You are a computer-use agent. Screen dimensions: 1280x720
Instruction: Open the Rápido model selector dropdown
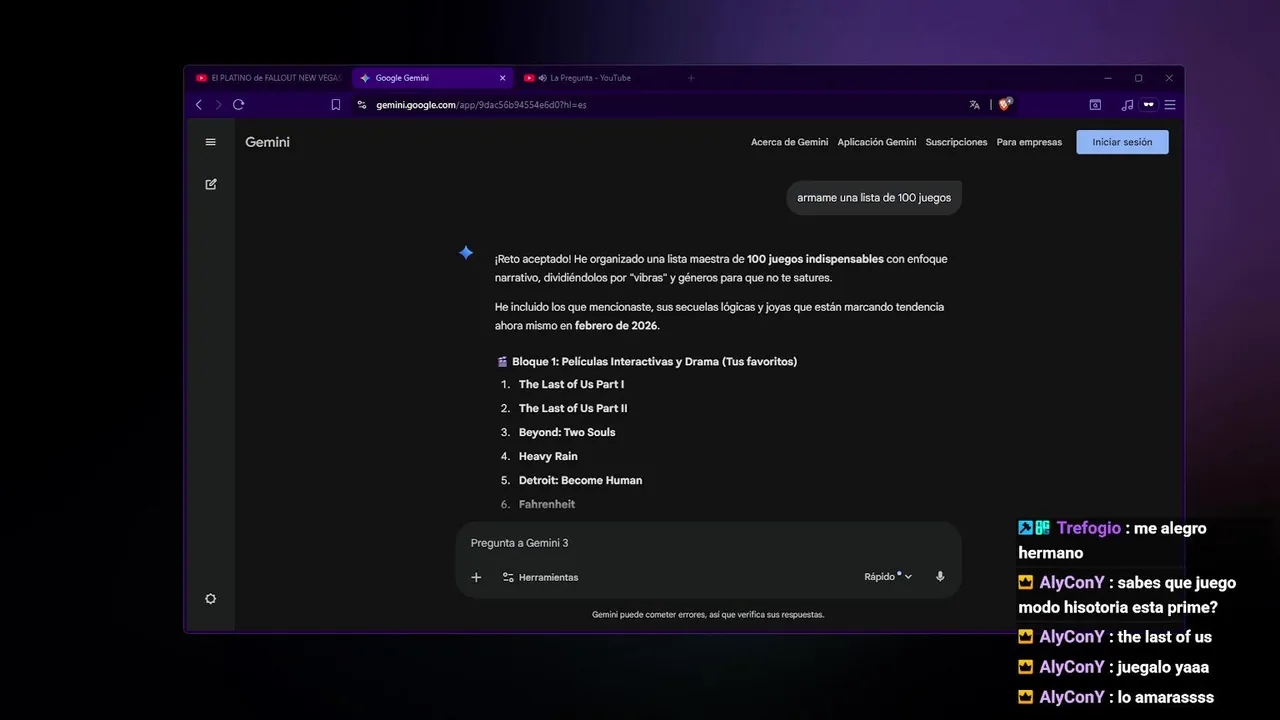coord(888,577)
